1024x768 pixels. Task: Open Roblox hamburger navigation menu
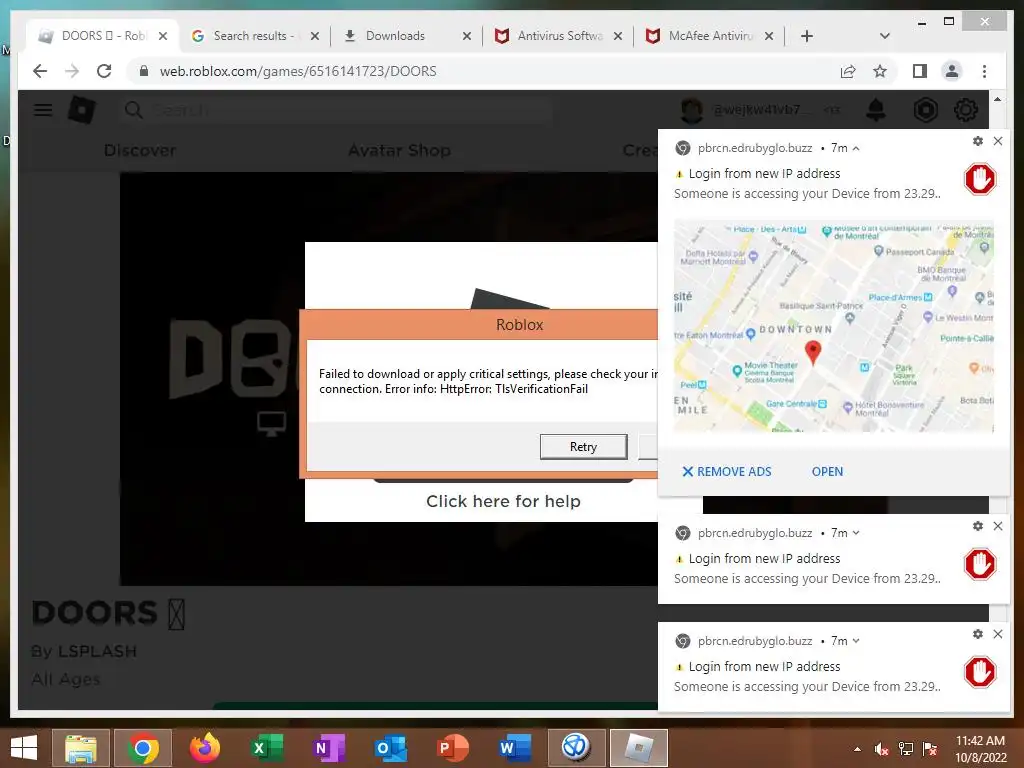[43, 110]
